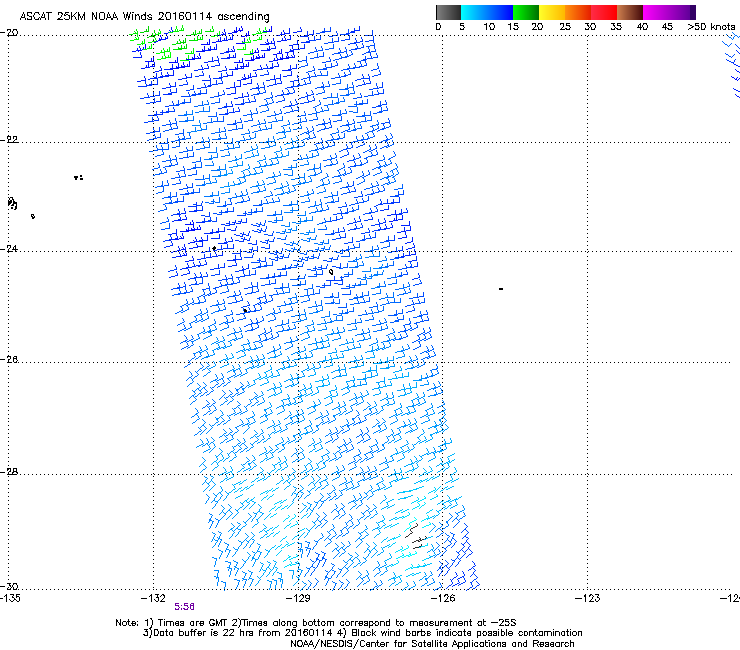Click the legend label '45' under the color bar
Screen dimensions: 740x650
(667, 27)
